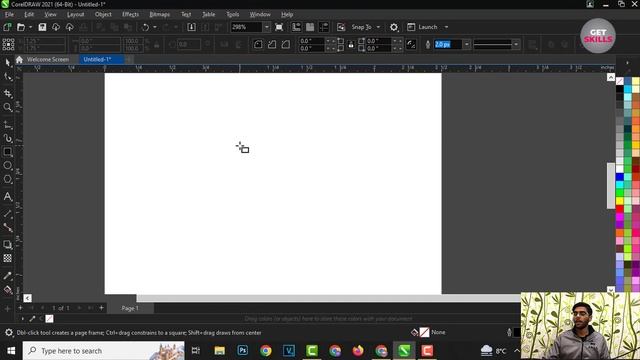Open the Bitmaps menu
The height and width of the screenshot is (360, 640).
click(x=160, y=14)
